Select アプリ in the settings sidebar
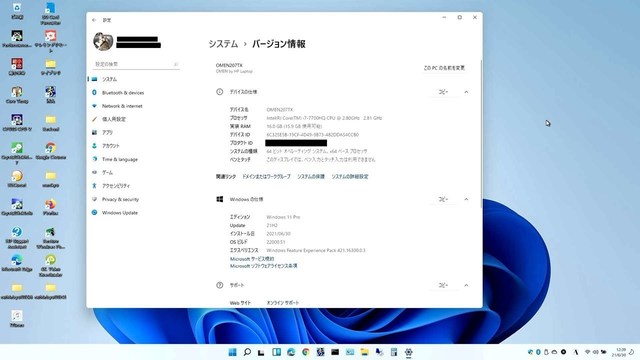 [107, 133]
